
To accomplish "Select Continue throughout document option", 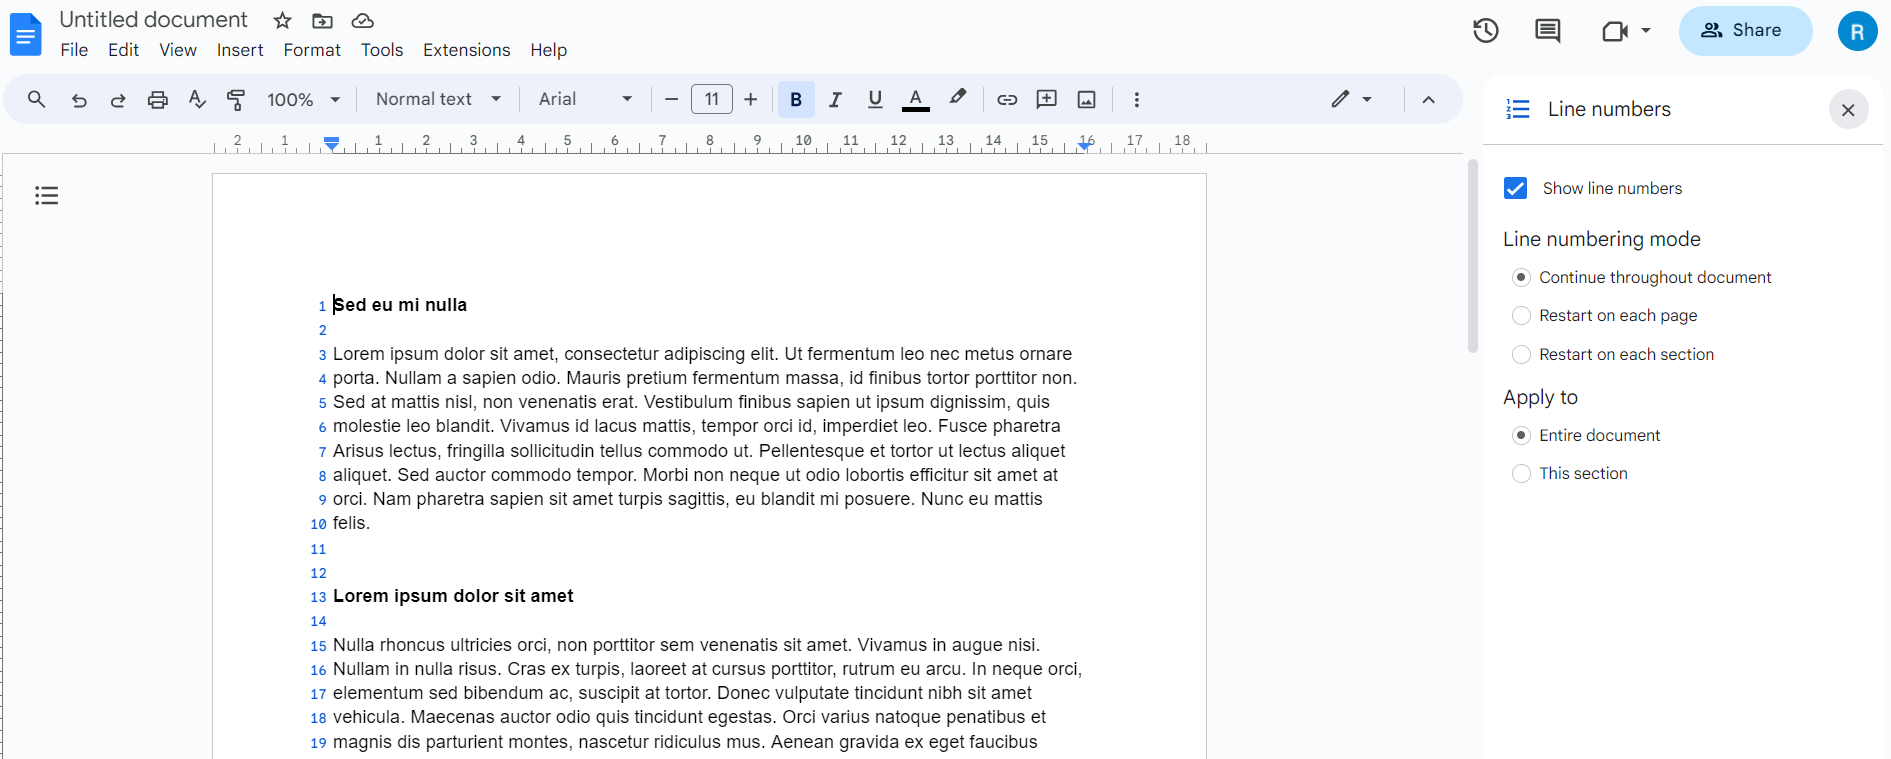I will coord(1522,277).
